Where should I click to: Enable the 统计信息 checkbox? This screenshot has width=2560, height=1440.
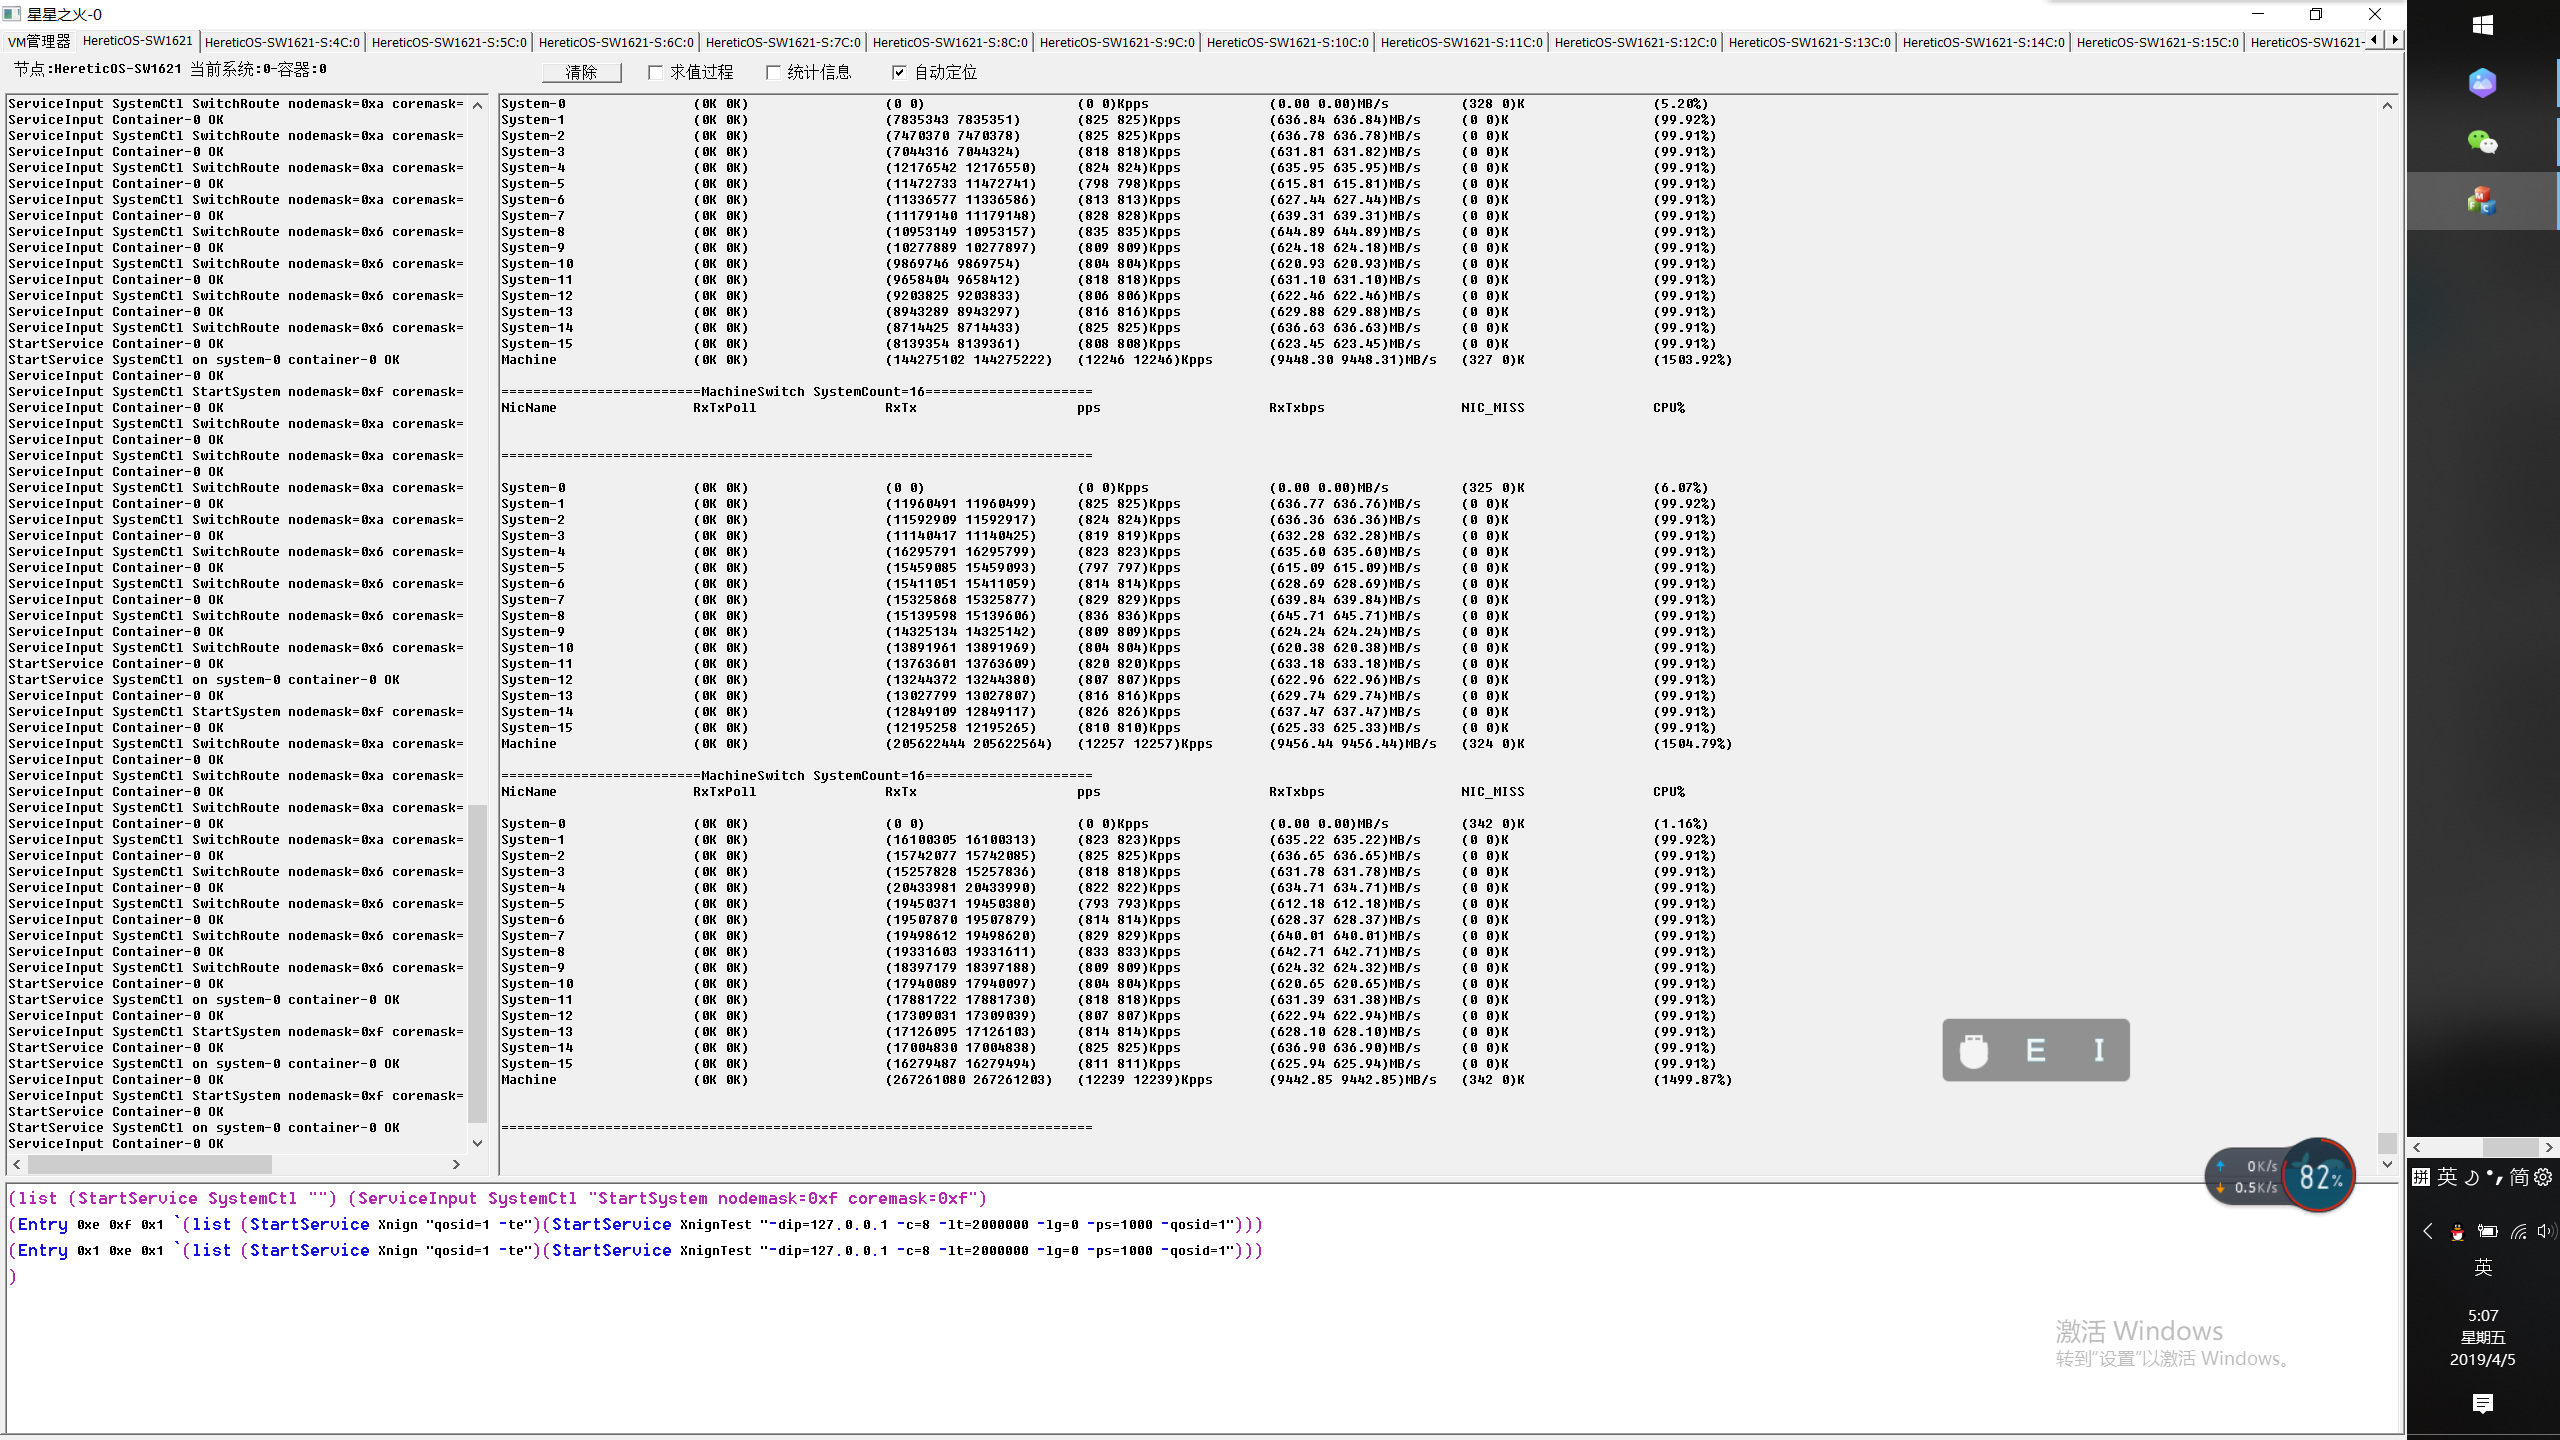(773, 72)
